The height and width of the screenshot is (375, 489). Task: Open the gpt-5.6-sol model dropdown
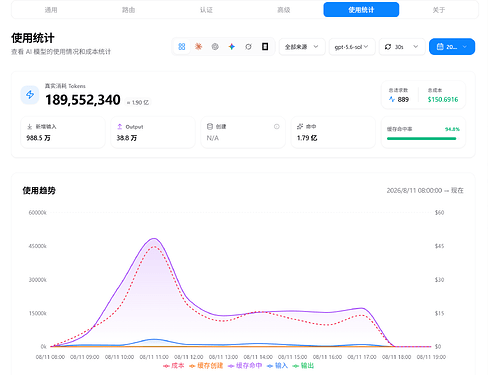pos(352,47)
